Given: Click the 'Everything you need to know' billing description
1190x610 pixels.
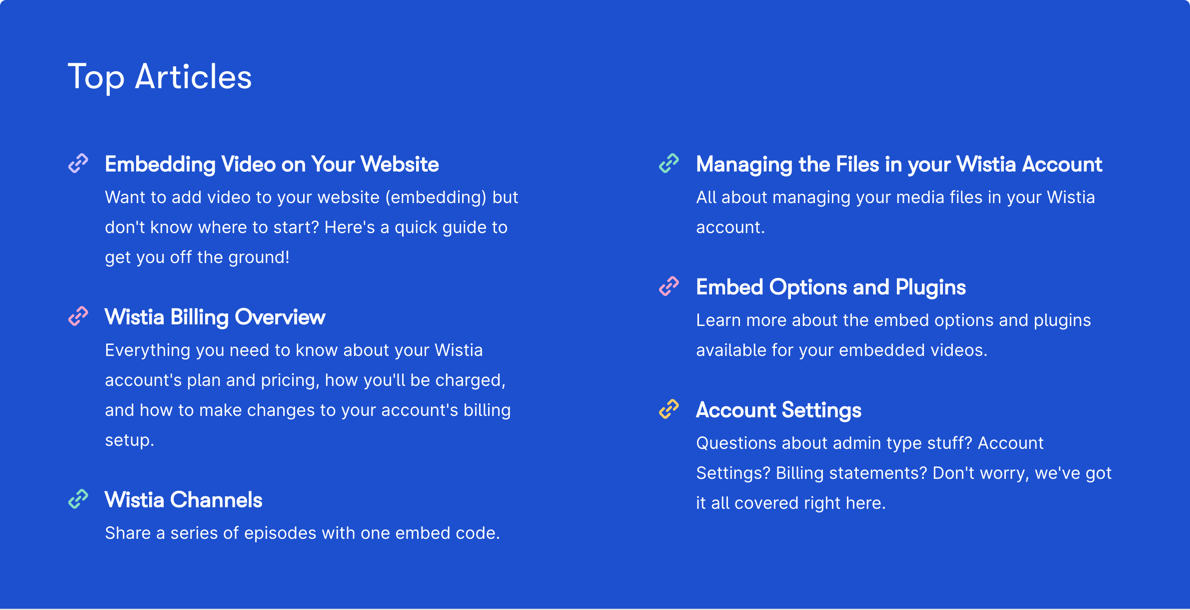Looking at the screenshot, I should (308, 395).
